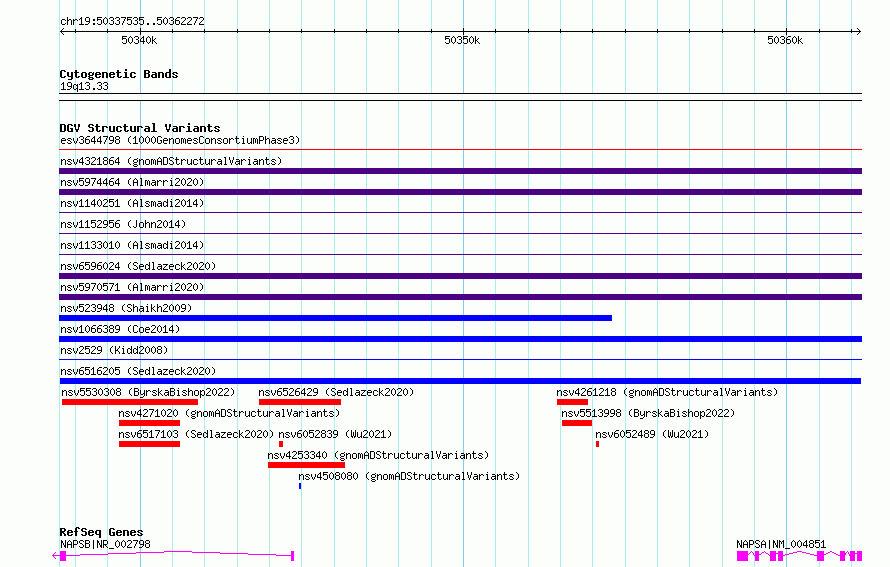Click the small blue marker under nsv4508080
The image size is (890, 567).
(x=300, y=486)
